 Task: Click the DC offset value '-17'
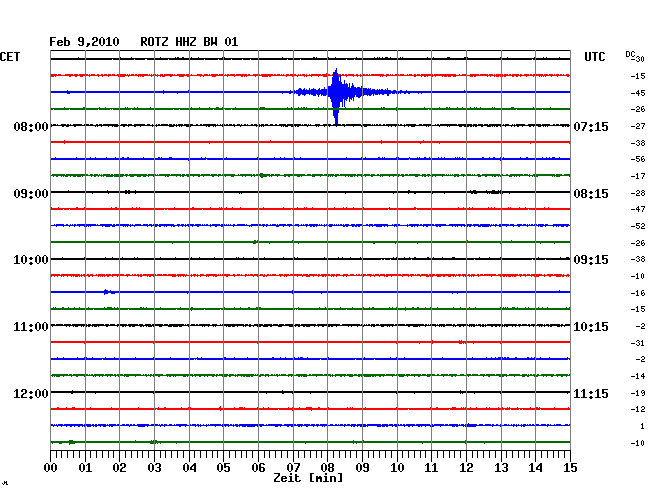[638, 176]
